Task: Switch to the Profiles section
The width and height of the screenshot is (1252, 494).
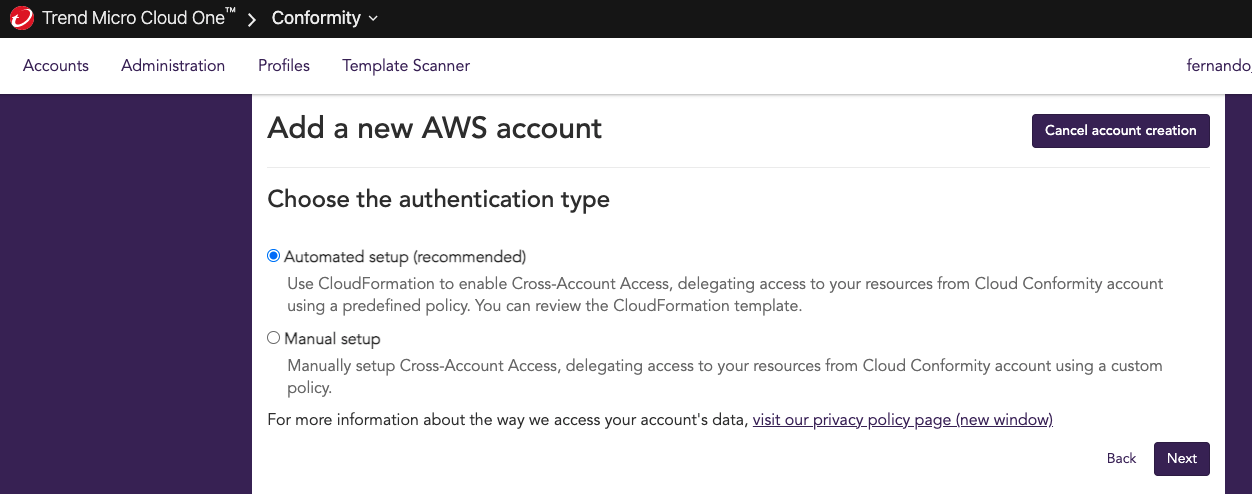Action: 284,66
